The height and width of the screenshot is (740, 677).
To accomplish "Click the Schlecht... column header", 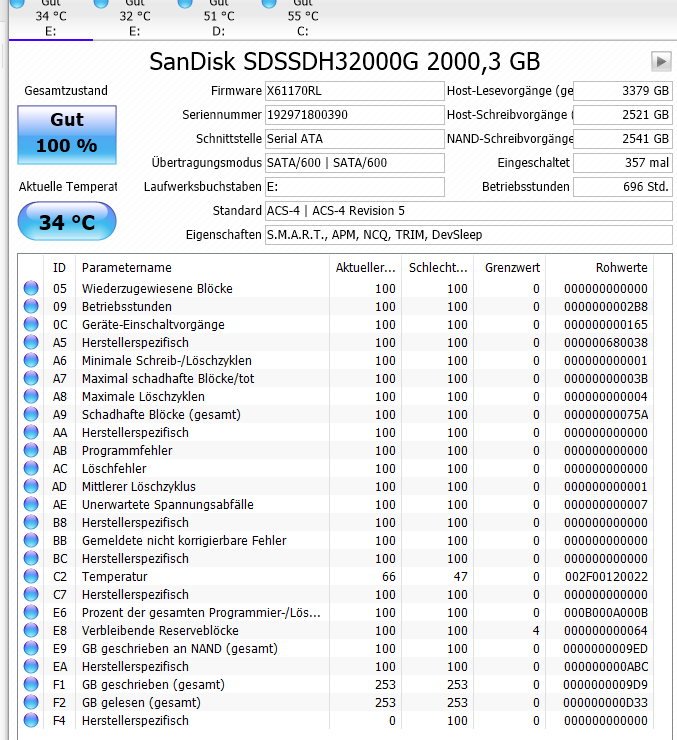I will coord(438,268).
